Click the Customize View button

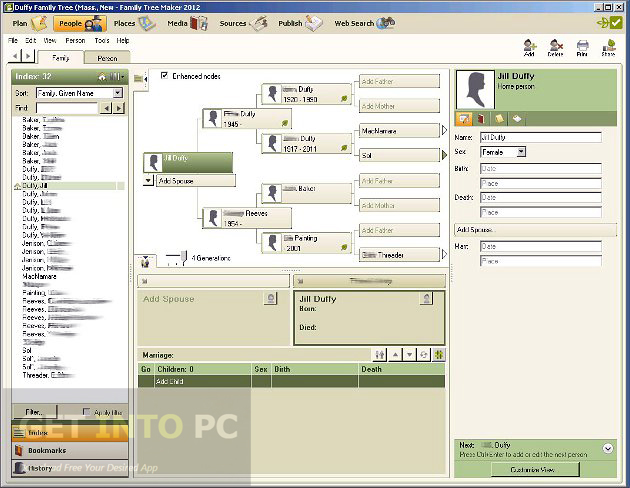[x=535, y=469]
